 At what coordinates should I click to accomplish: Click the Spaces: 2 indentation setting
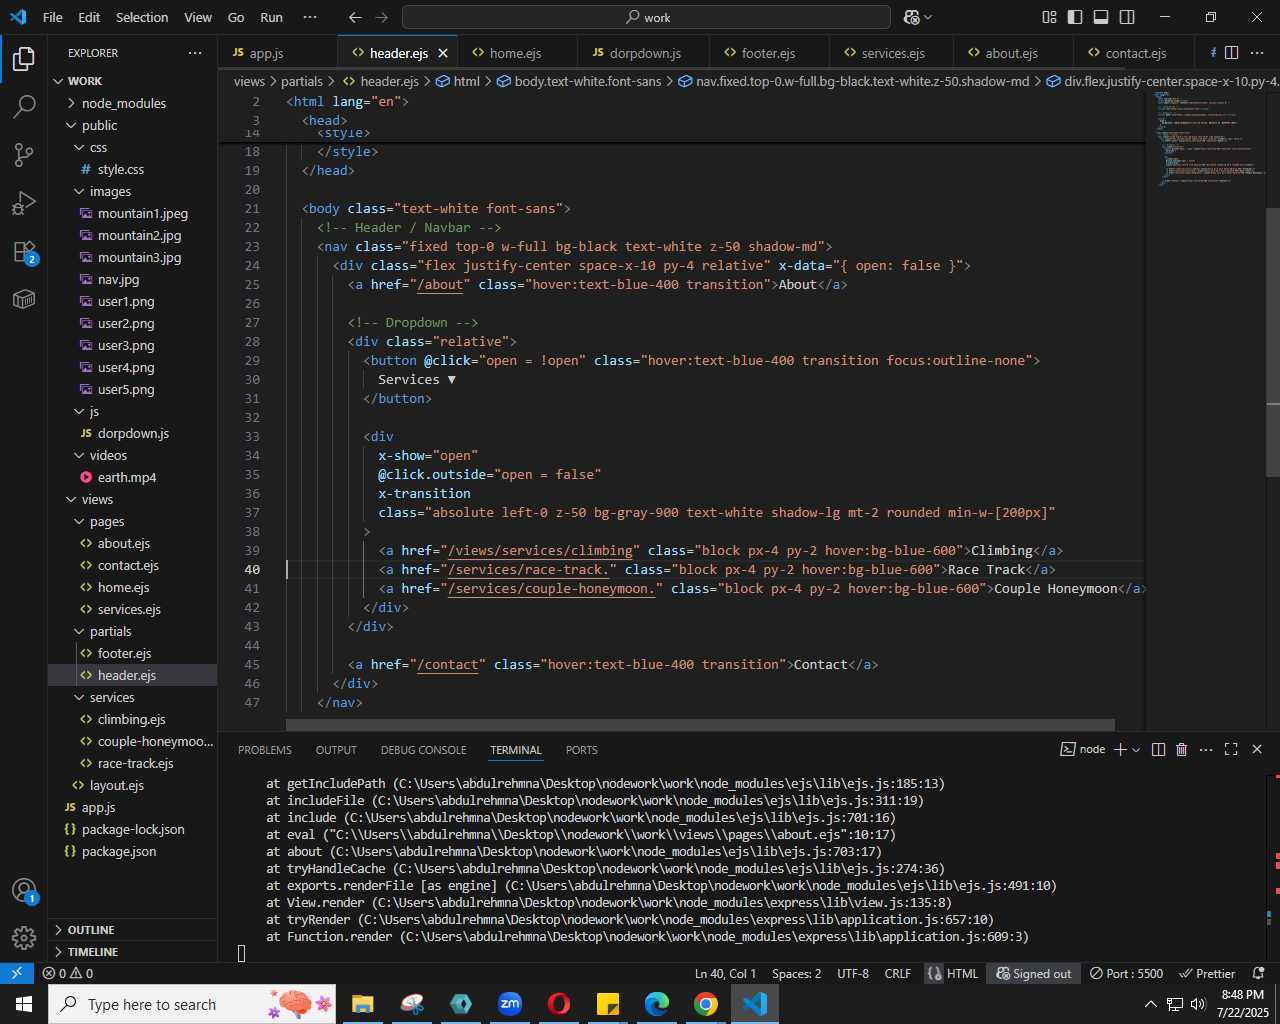click(x=797, y=973)
